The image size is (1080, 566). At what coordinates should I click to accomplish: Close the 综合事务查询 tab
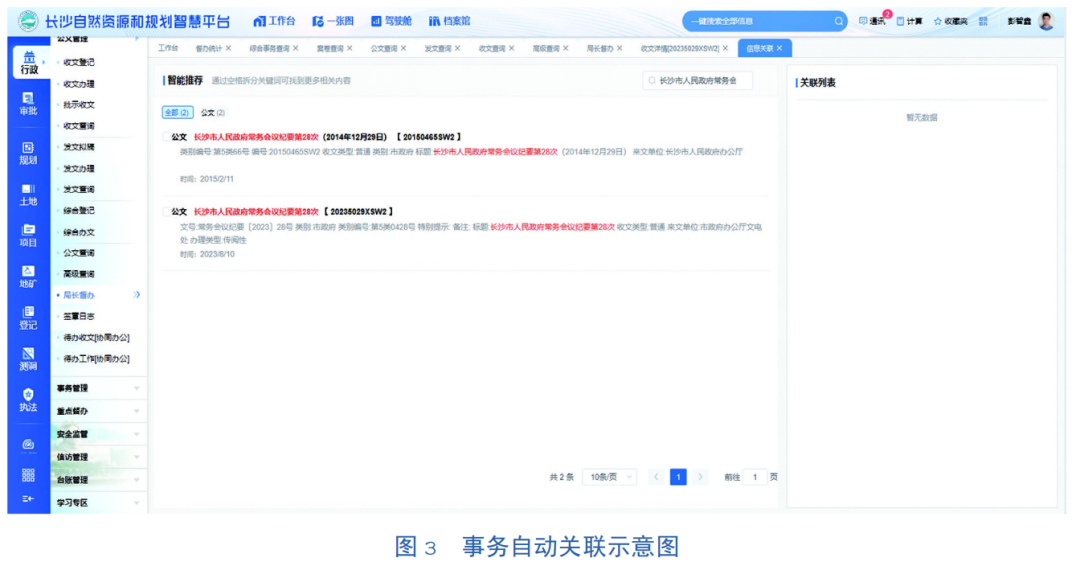(x=295, y=48)
